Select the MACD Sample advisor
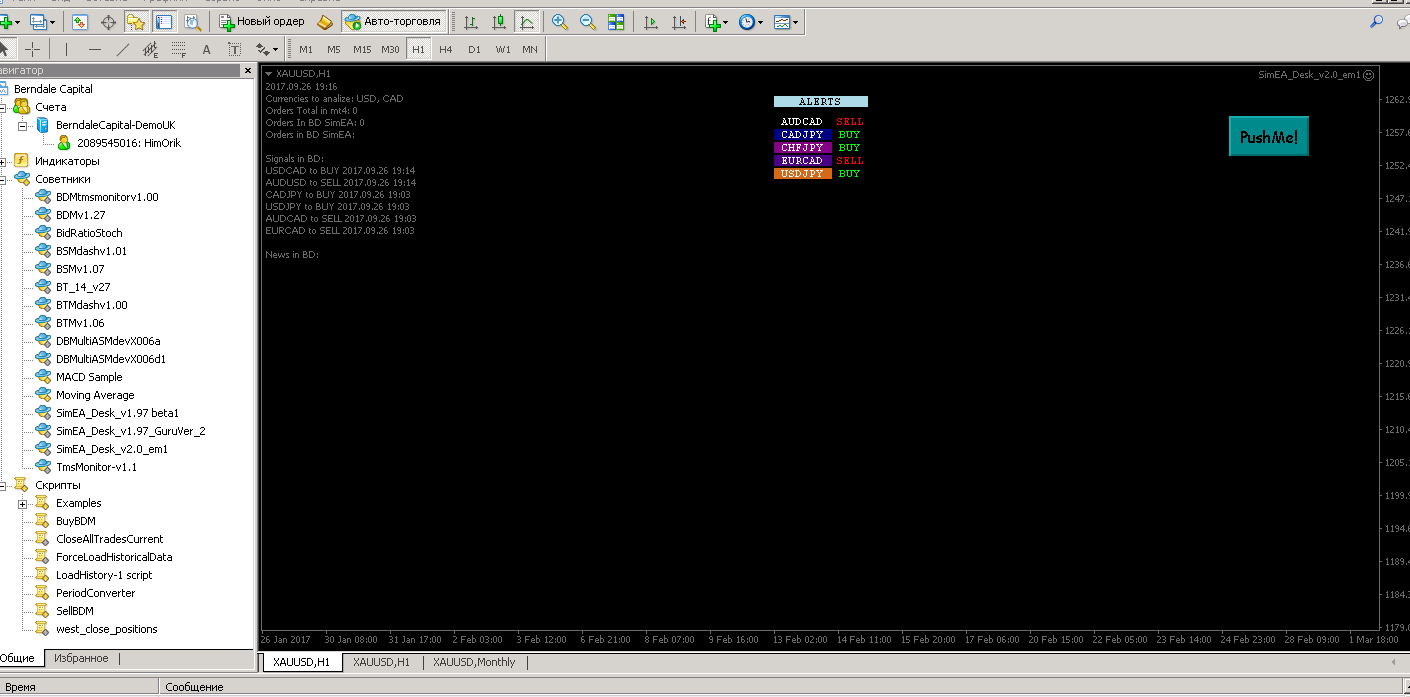The height and width of the screenshot is (697, 1410). 89,377
